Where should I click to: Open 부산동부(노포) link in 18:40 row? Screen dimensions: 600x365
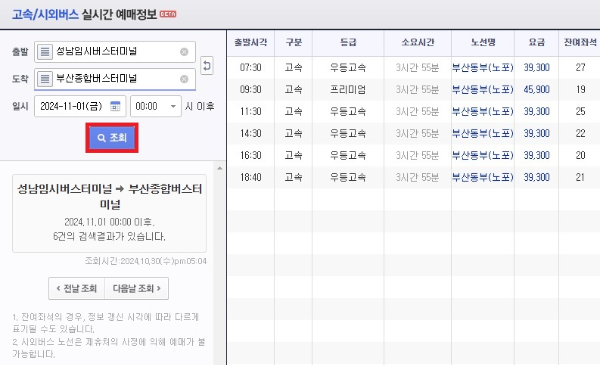click(x=483, y=178)
